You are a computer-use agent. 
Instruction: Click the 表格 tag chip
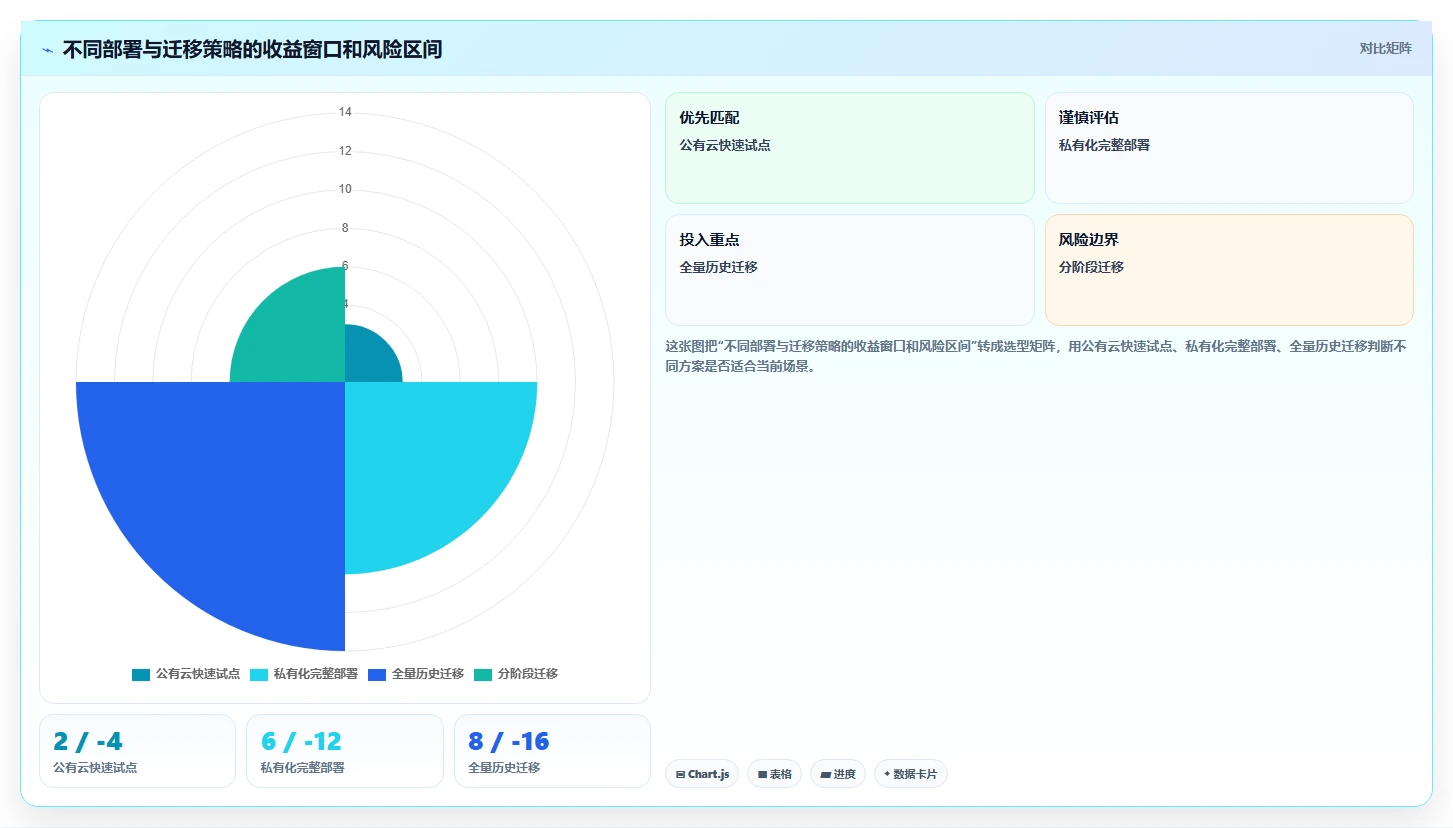pyautogui.click(x=774, y=774)
